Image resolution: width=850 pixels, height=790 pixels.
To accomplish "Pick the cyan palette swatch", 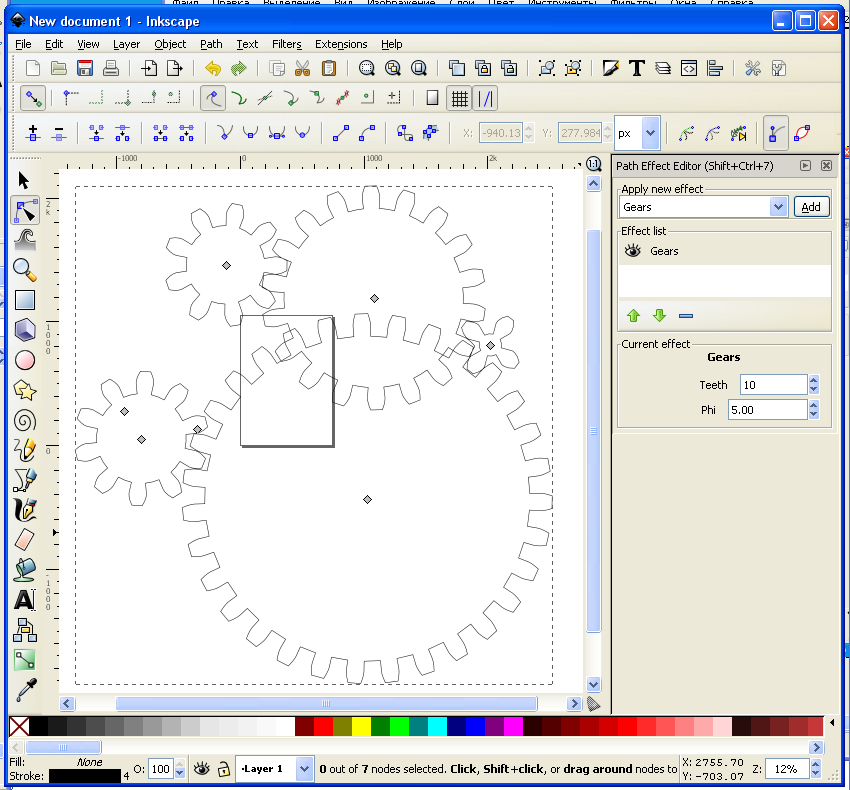I will coord(437,727).
